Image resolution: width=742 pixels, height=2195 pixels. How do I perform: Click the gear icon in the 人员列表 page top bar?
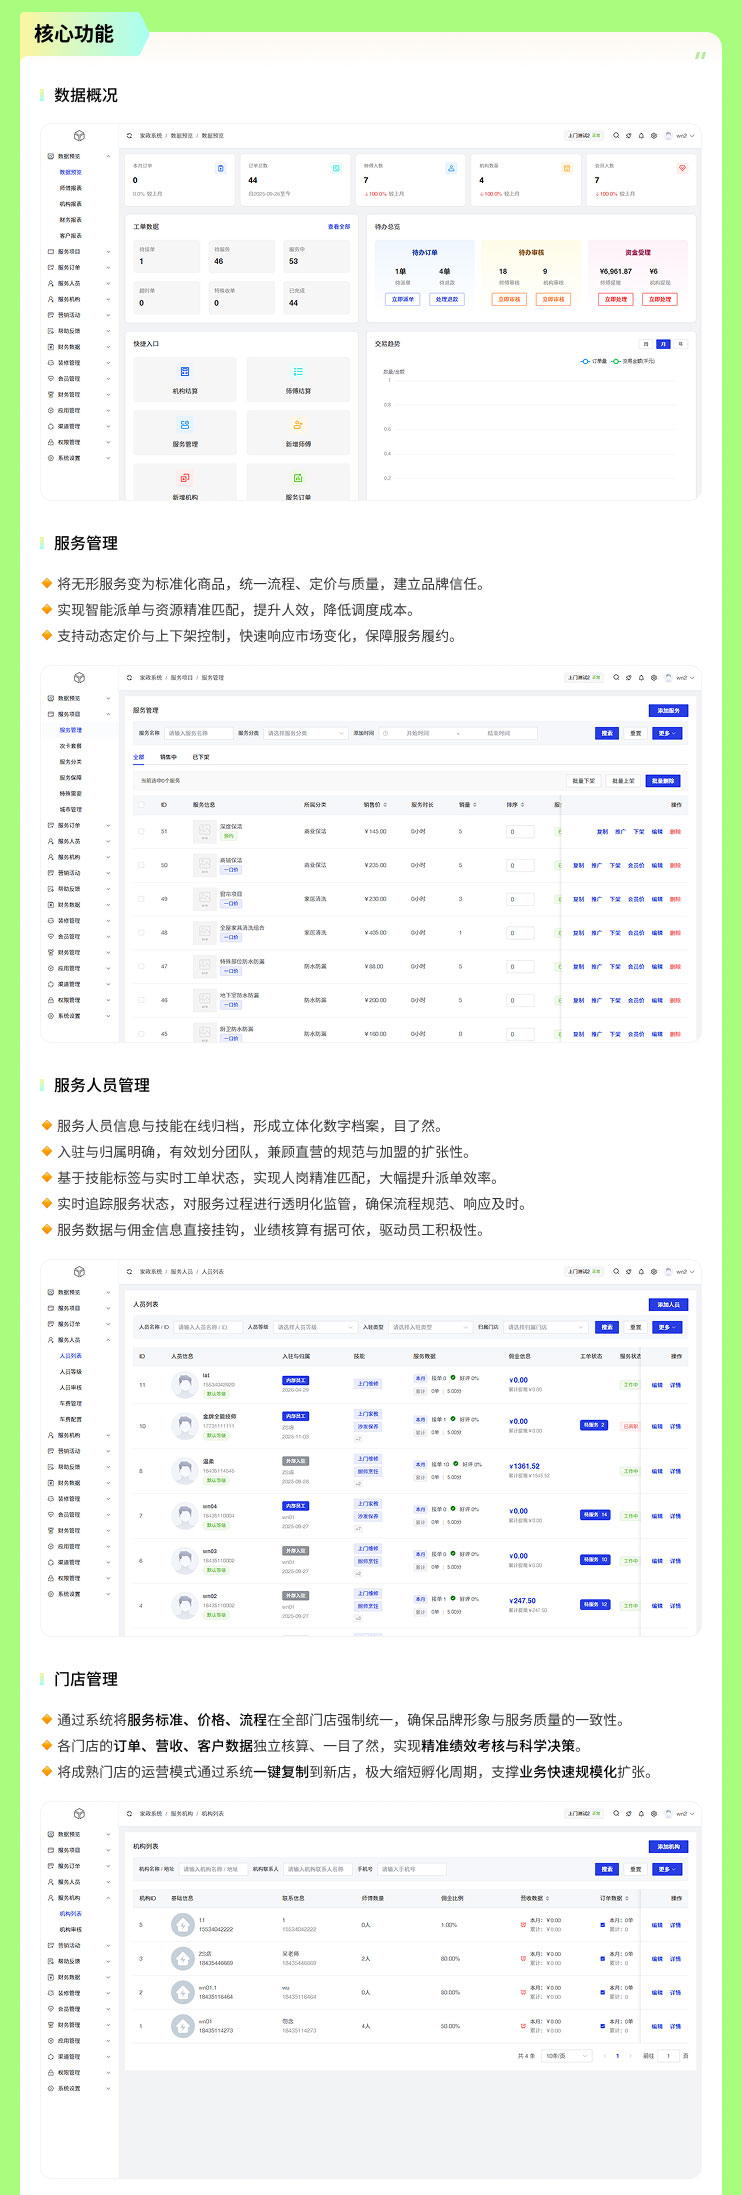tap(654, 1271)
